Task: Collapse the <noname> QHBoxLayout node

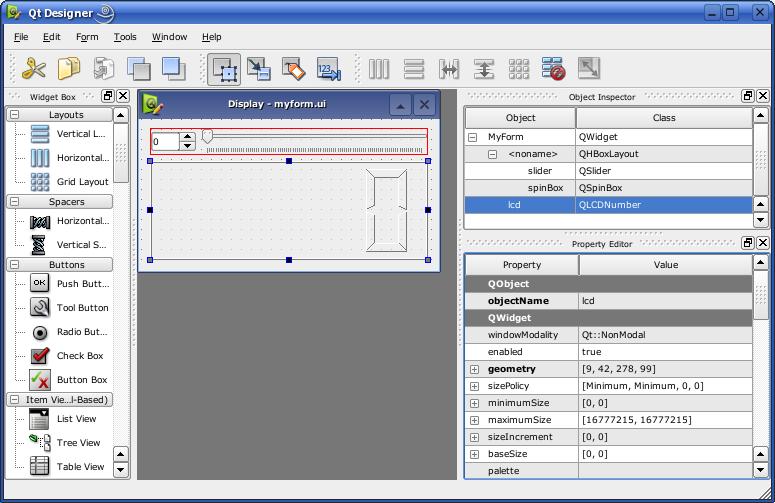Action: (x=492, y=154)
